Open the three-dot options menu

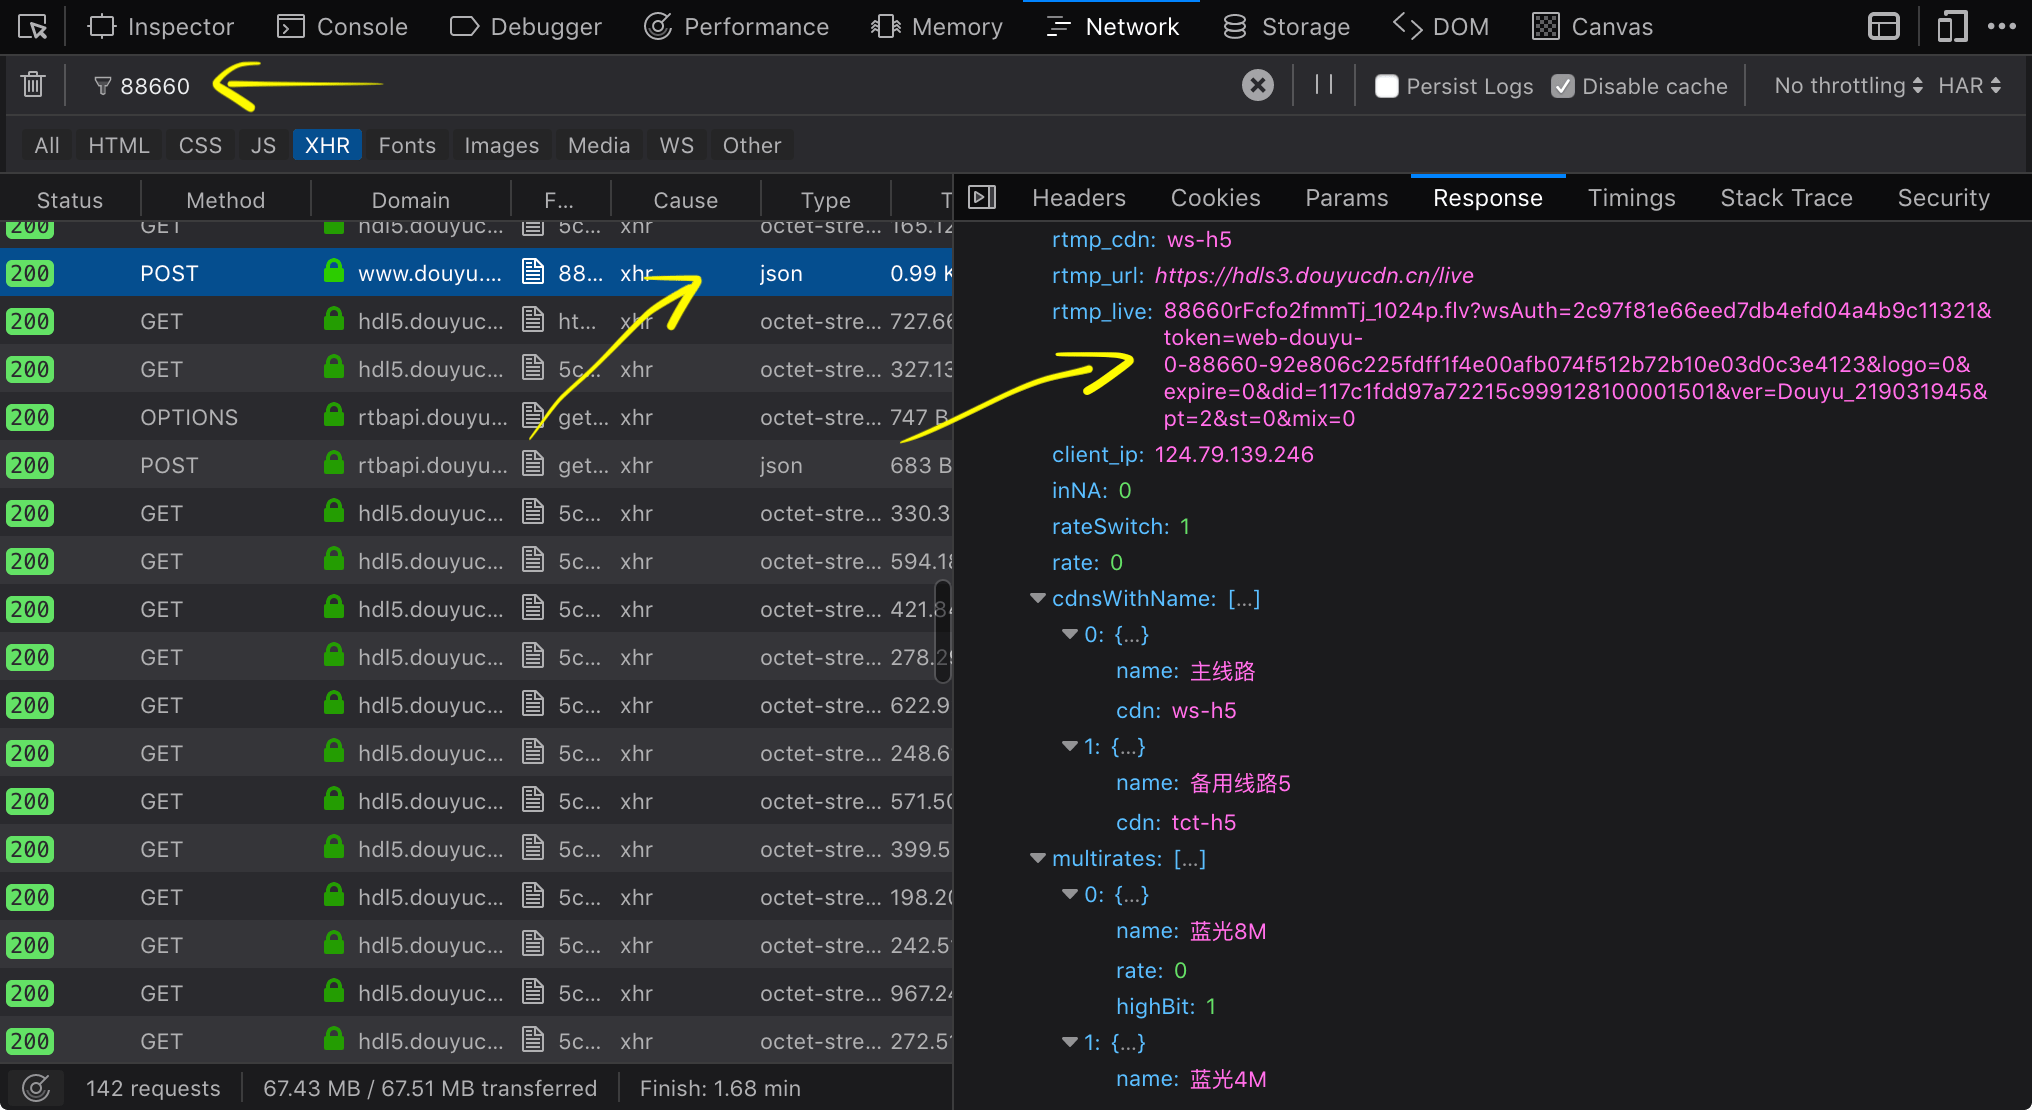[2001, 27]
